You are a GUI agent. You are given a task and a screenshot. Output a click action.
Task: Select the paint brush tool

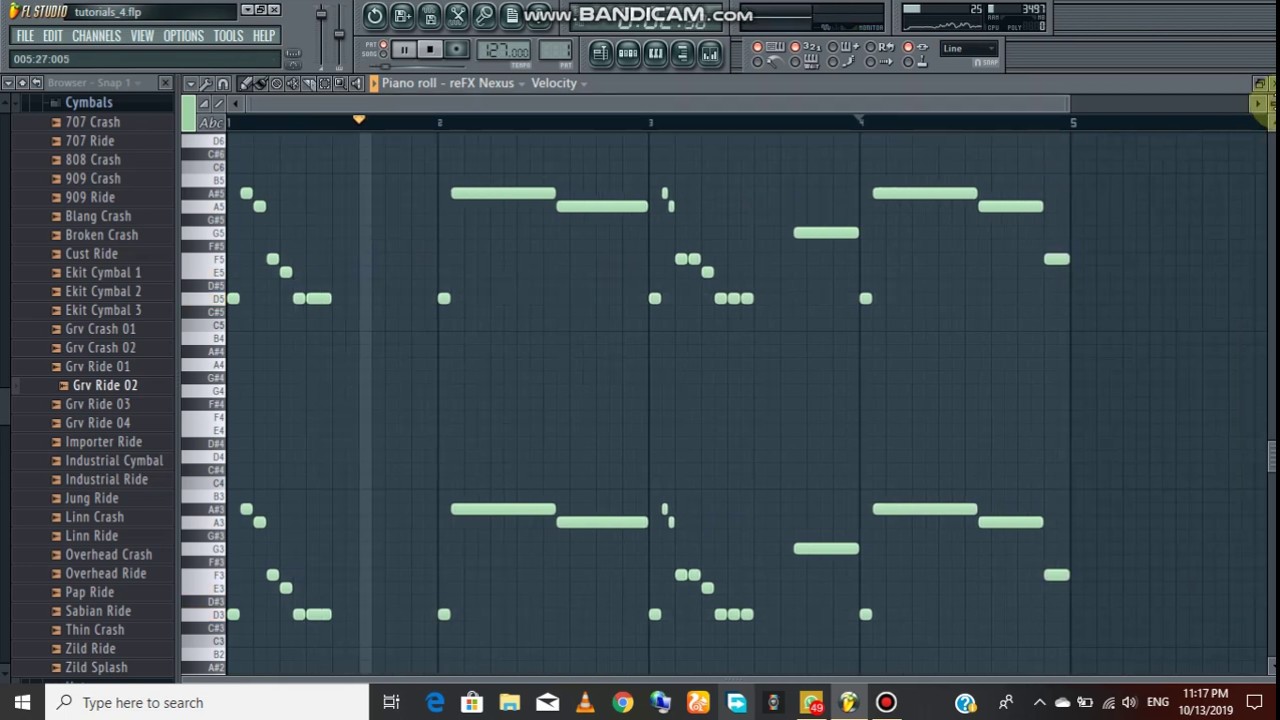260,84
